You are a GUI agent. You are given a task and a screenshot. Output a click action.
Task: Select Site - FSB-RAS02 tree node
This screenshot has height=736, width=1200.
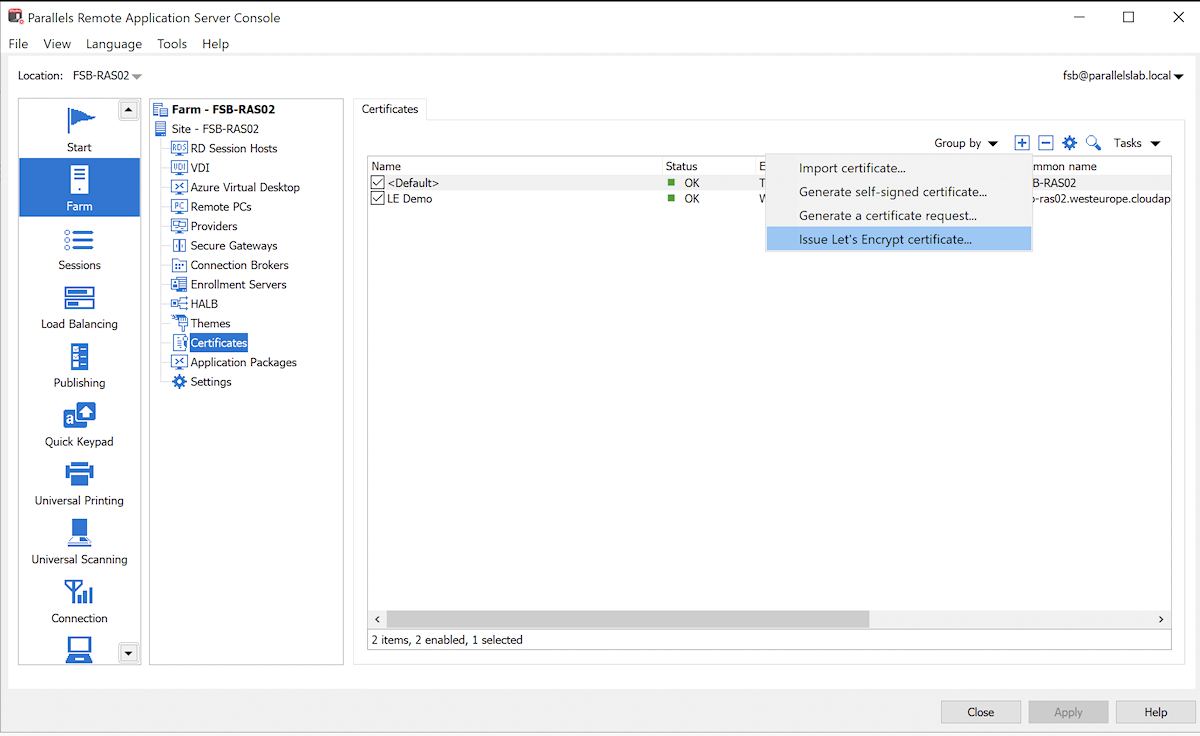click(x=215, y=129)
